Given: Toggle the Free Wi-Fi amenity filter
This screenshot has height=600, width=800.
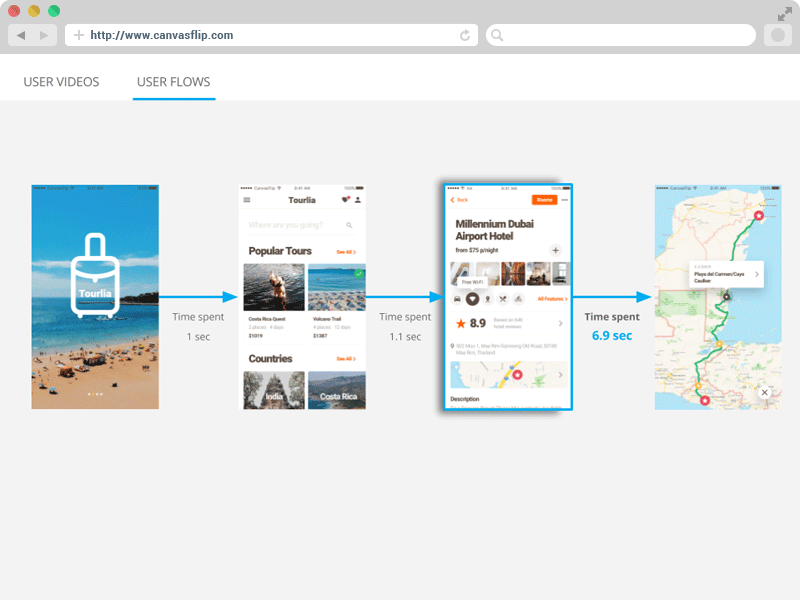Looking at the screenshot, I should 474,299.
